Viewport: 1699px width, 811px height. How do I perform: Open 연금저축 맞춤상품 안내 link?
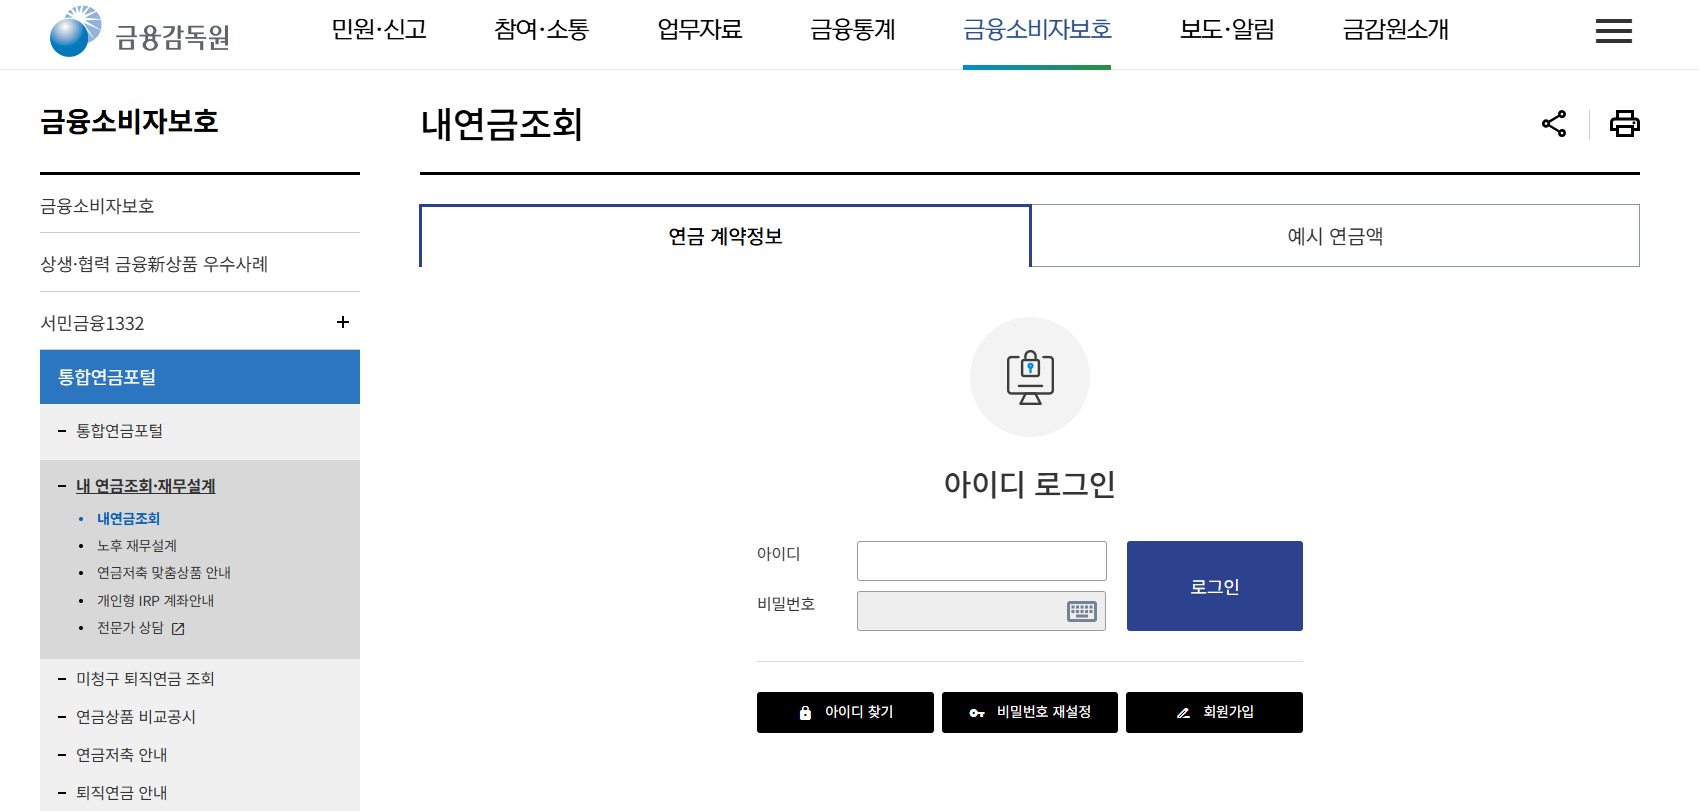coord(164,573)
